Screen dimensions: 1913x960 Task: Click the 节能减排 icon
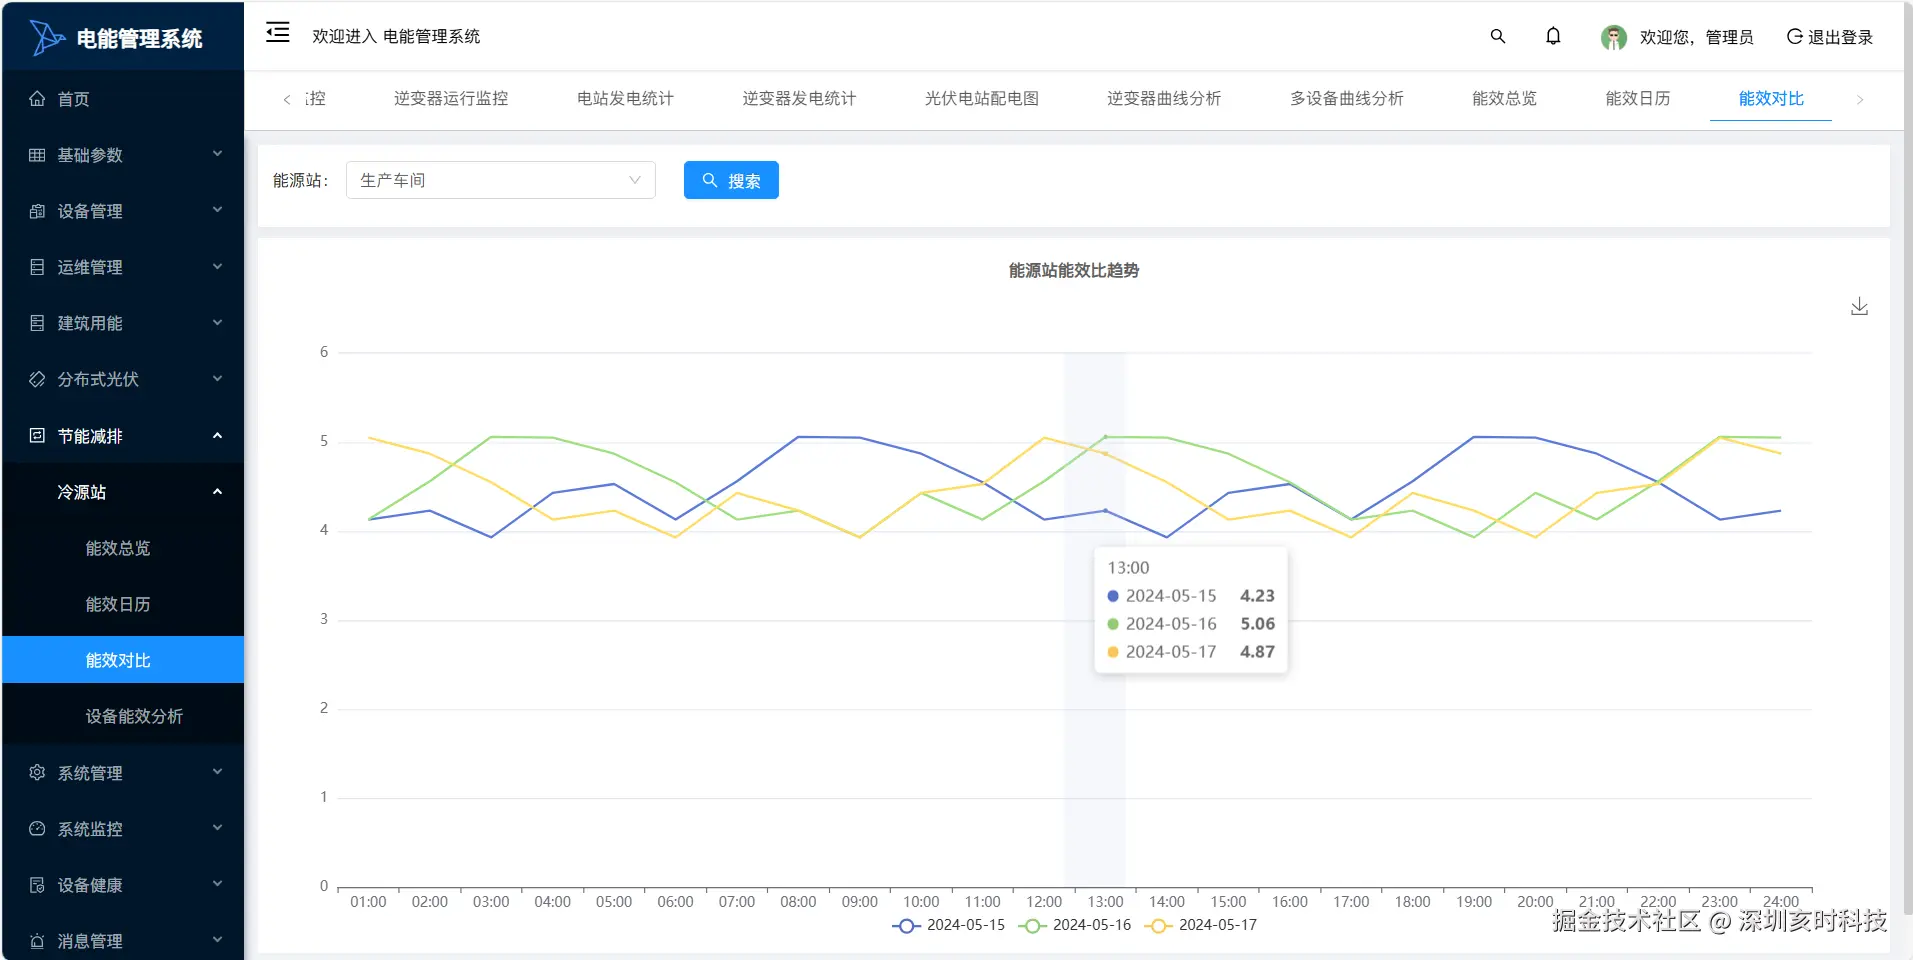[37, 435]
